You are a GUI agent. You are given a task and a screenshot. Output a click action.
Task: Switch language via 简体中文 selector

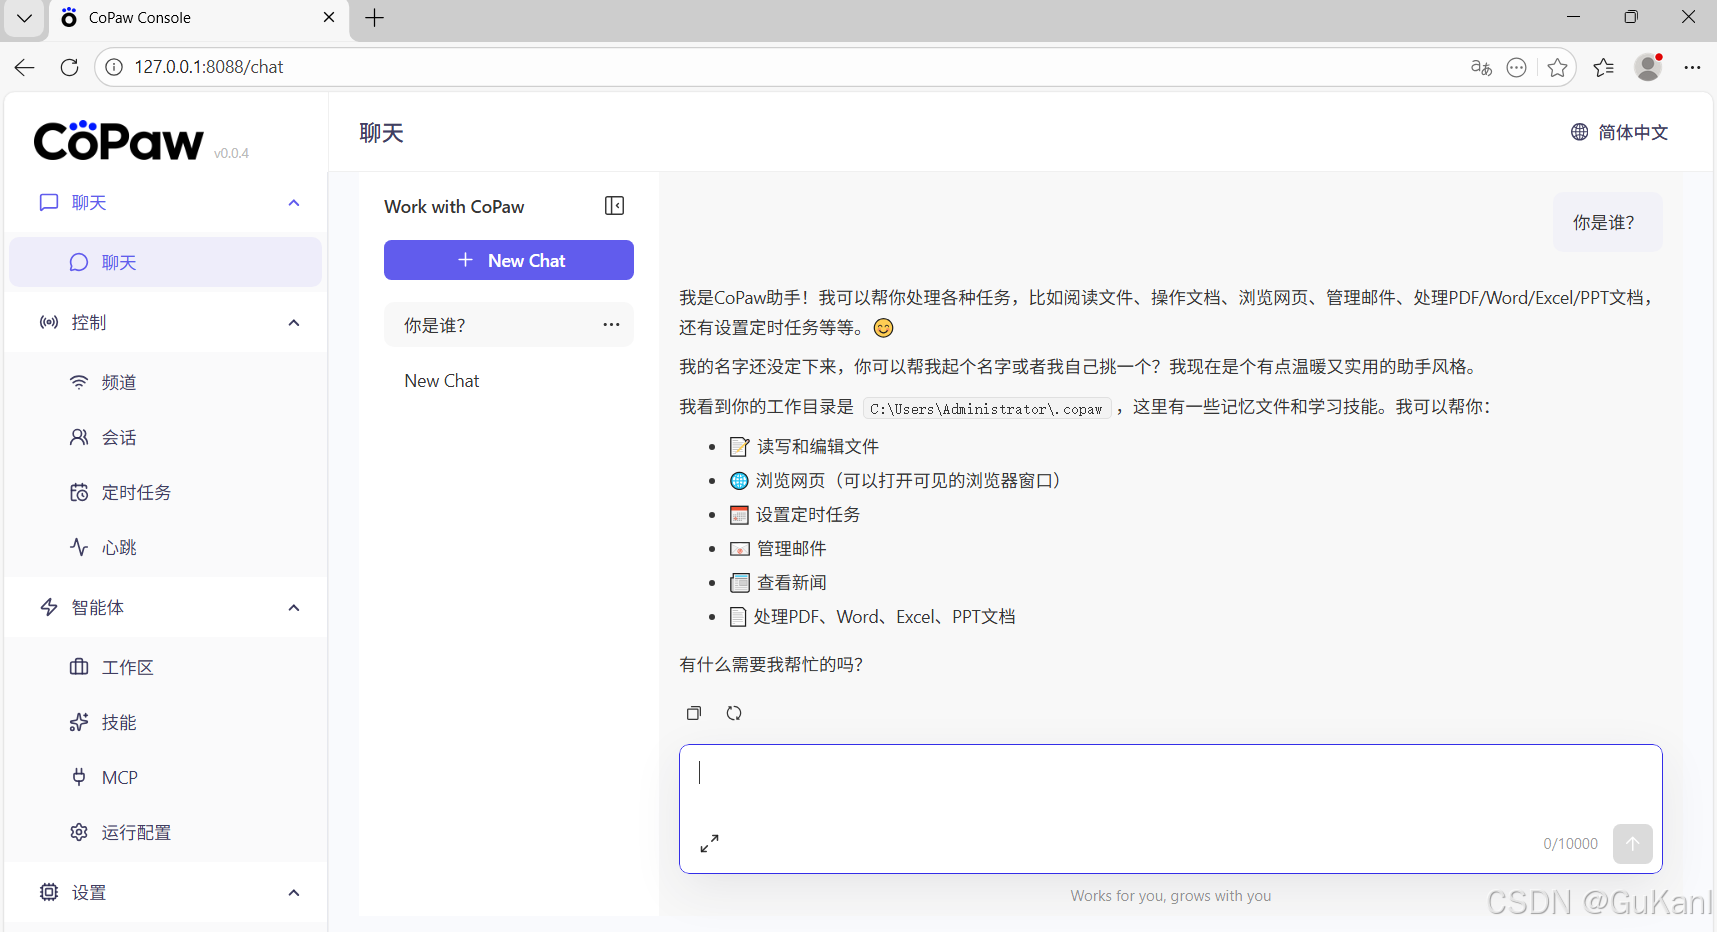click(x=1620, y=131)
